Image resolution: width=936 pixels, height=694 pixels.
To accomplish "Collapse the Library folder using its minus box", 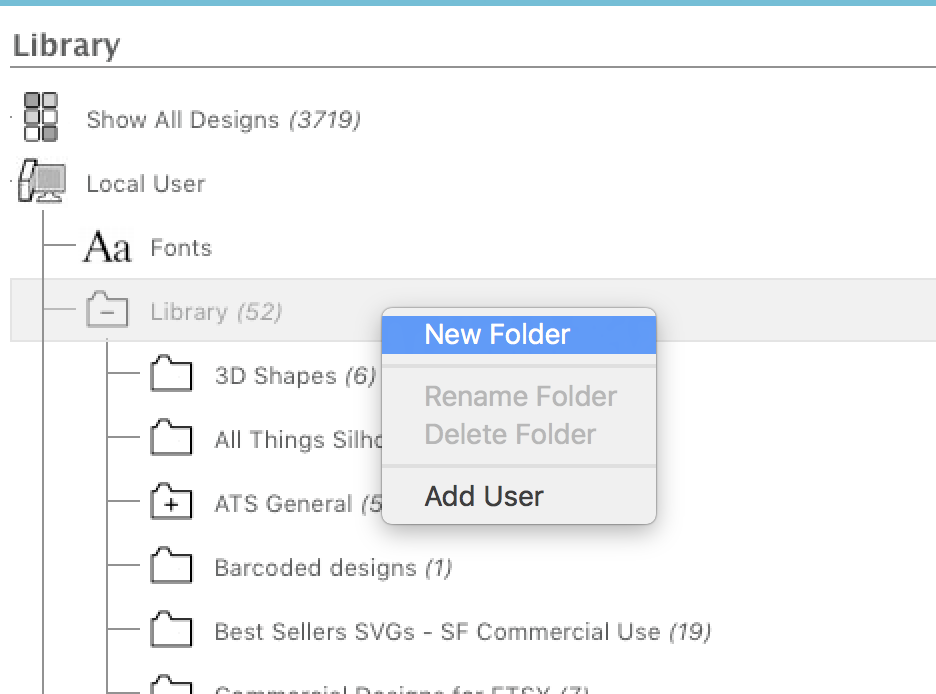I will pos(108,311).
